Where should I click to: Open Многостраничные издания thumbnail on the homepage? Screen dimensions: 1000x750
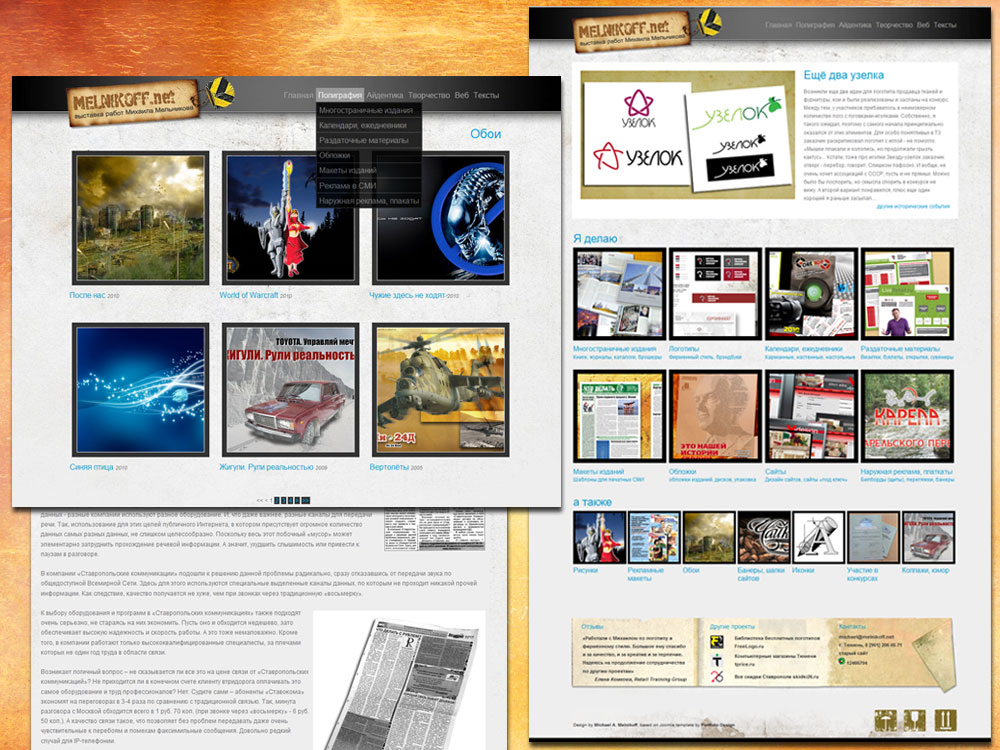click(x=619, y=294)
